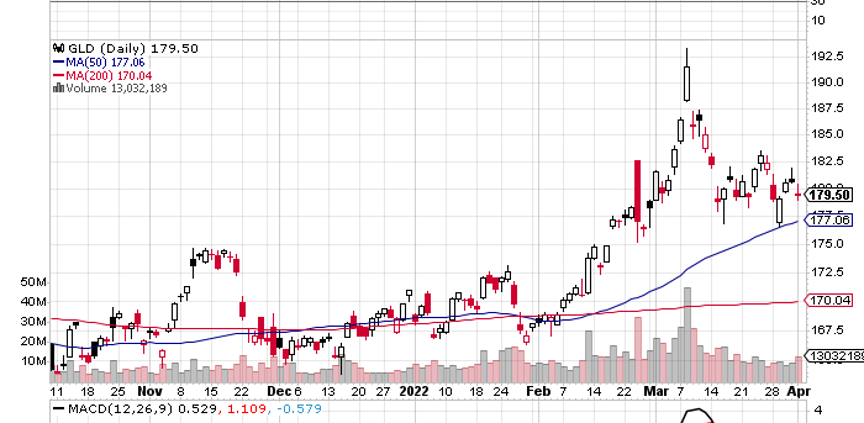Image resolution: width=864 pixels, height=423 pixels.
Task: Click the candlestick icon beside GLD label
Action: pos(57,48)
